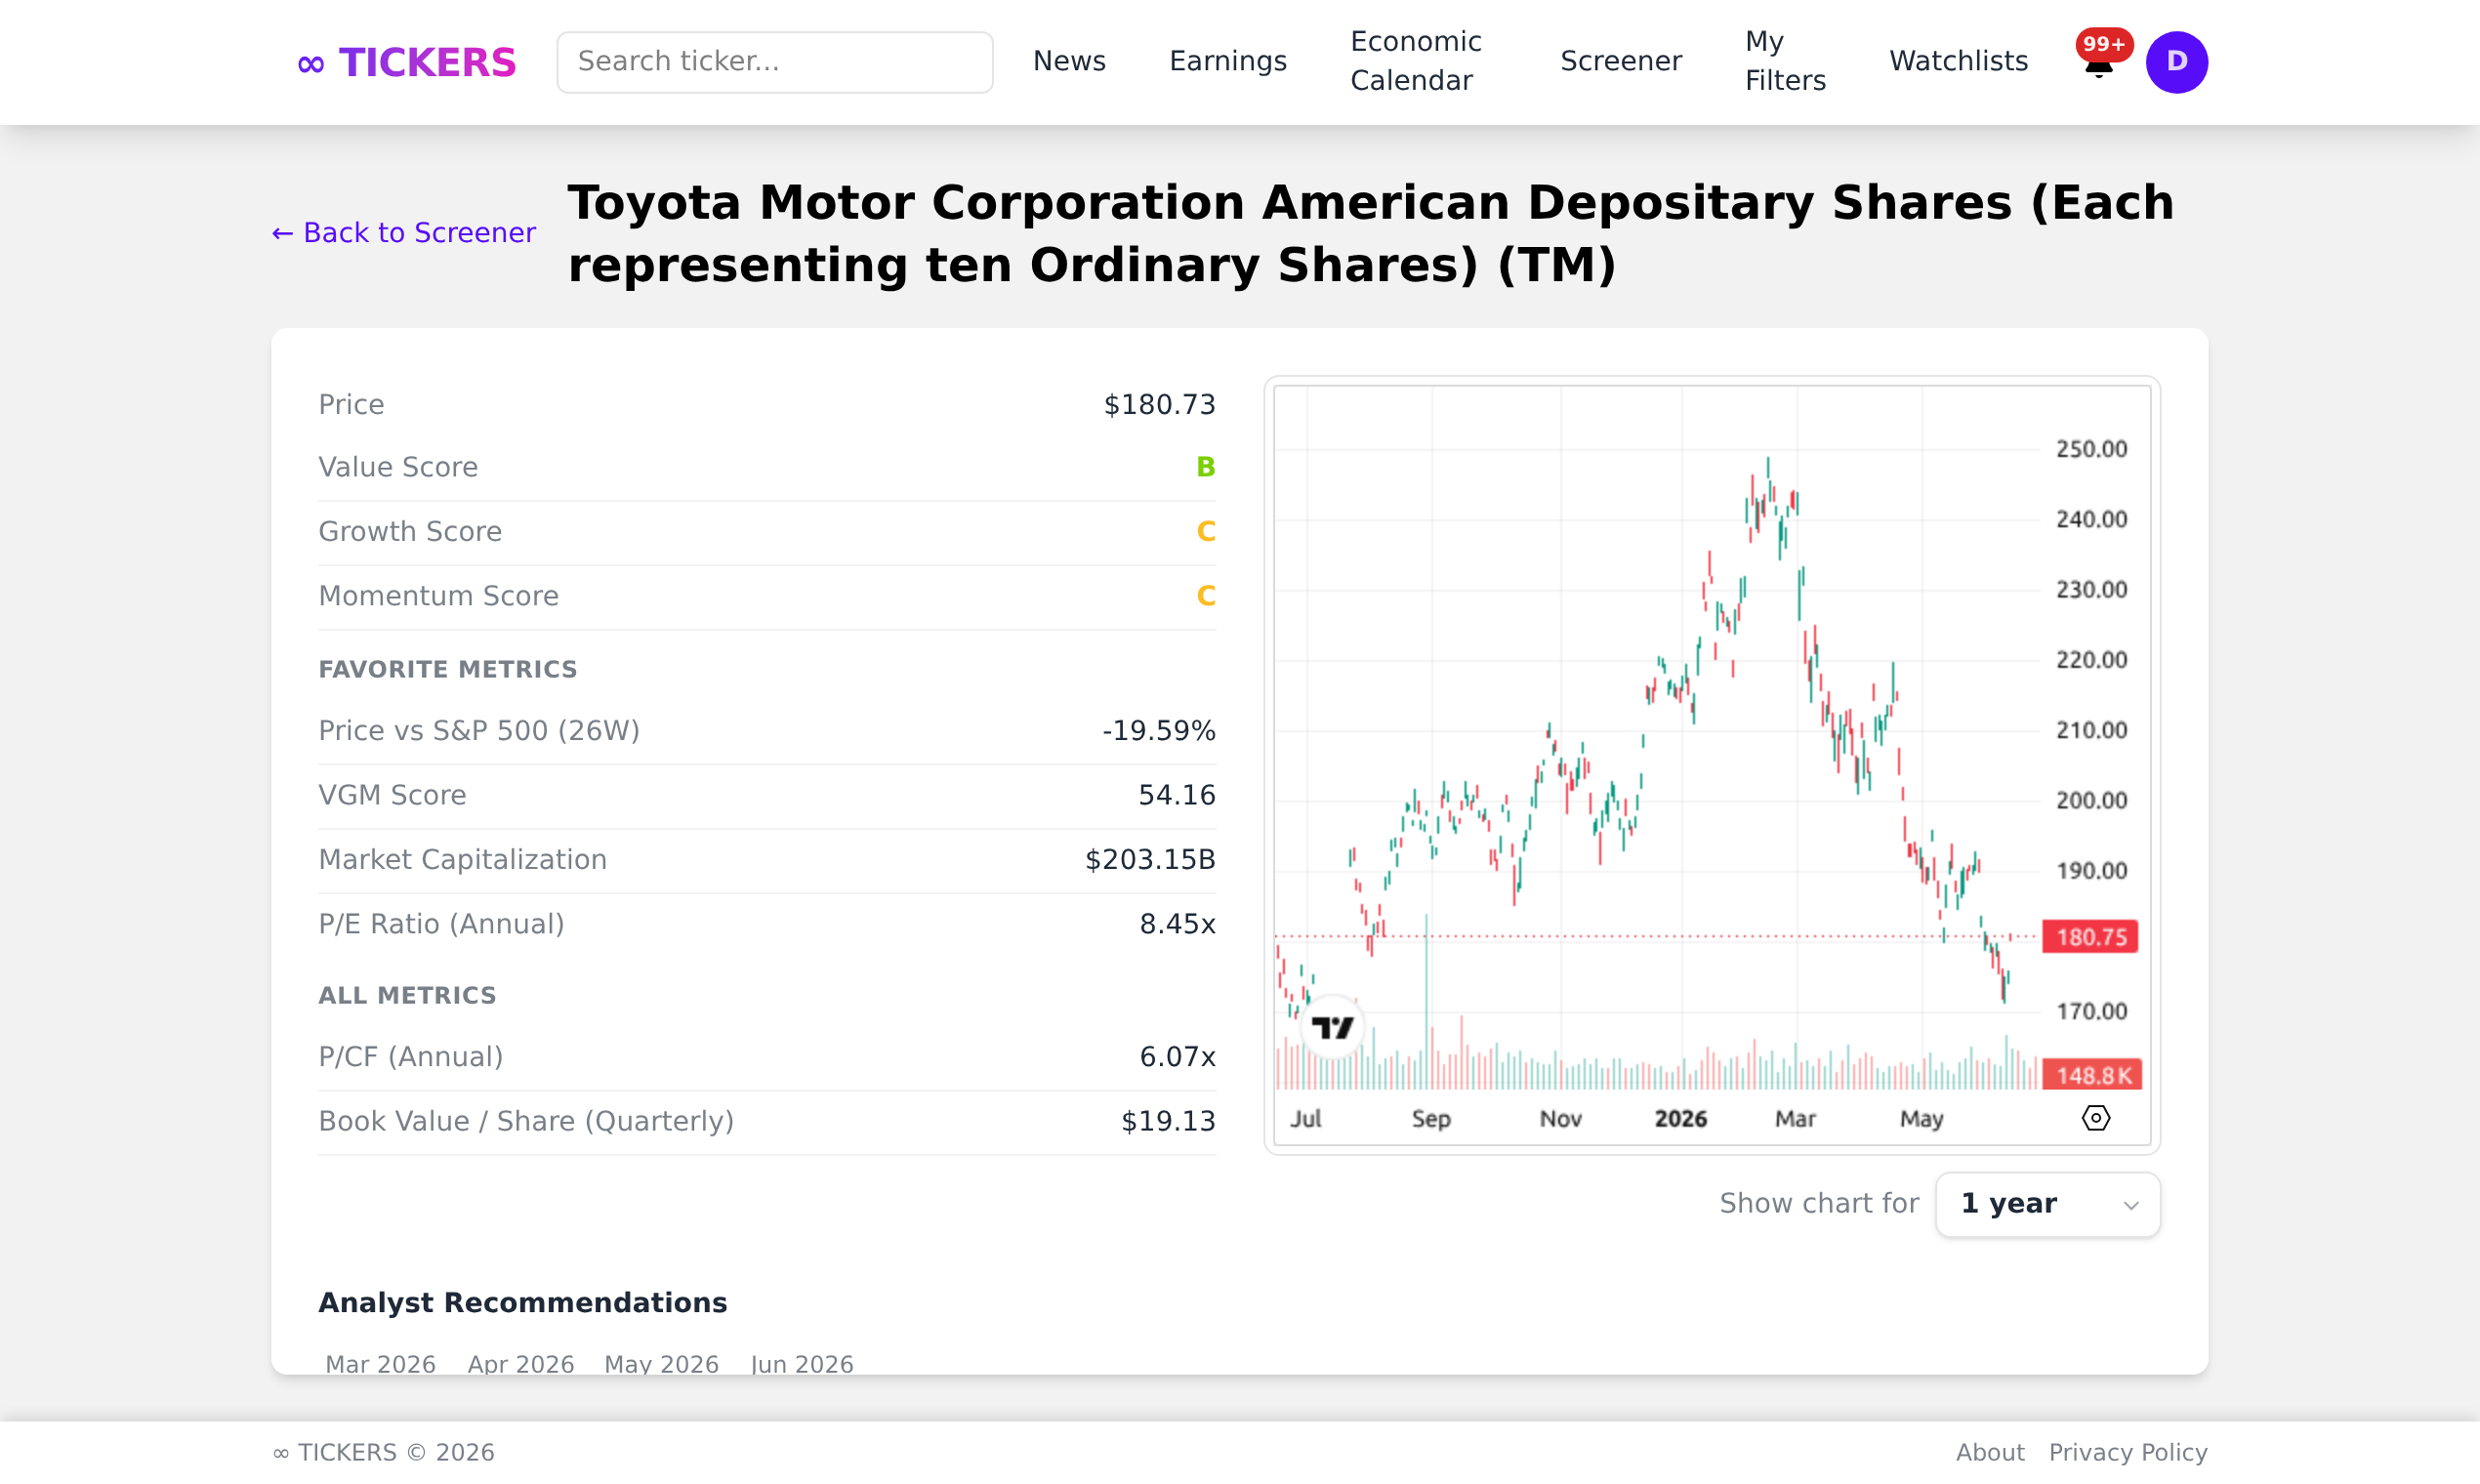Open chart settings hexagon icon
Viewport: 2480px width, 1484px height.
(x=2095, y=1118)
